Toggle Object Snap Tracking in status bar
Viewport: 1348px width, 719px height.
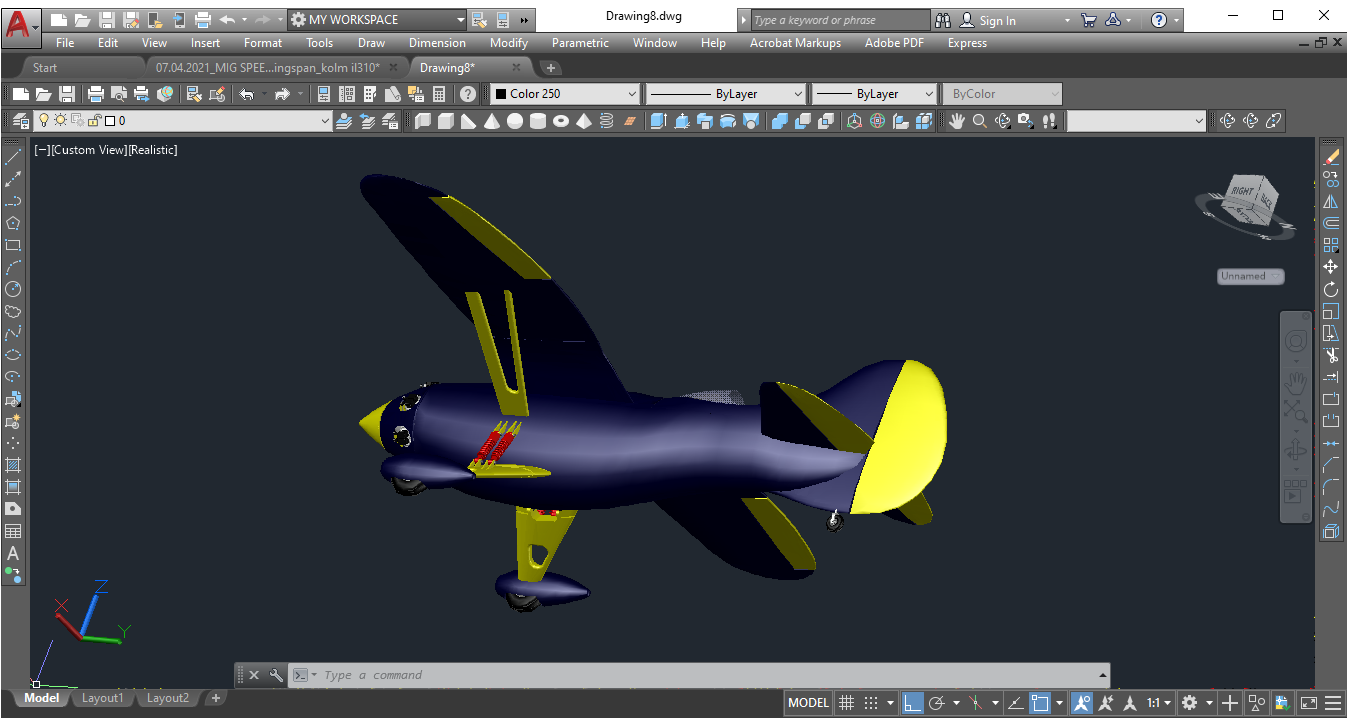pyautogui.click(x=1014, y=703)
